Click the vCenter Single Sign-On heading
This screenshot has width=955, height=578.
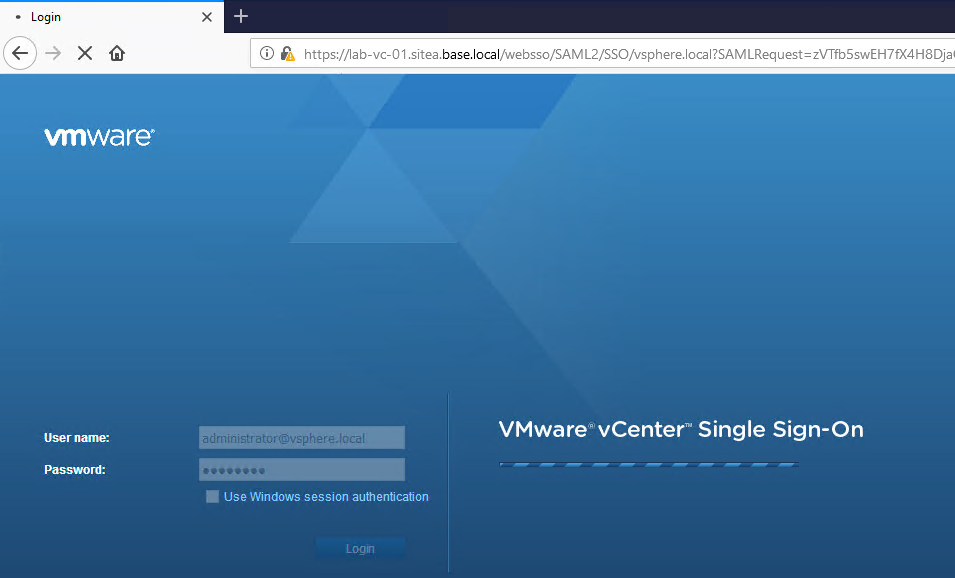[680, 430]
